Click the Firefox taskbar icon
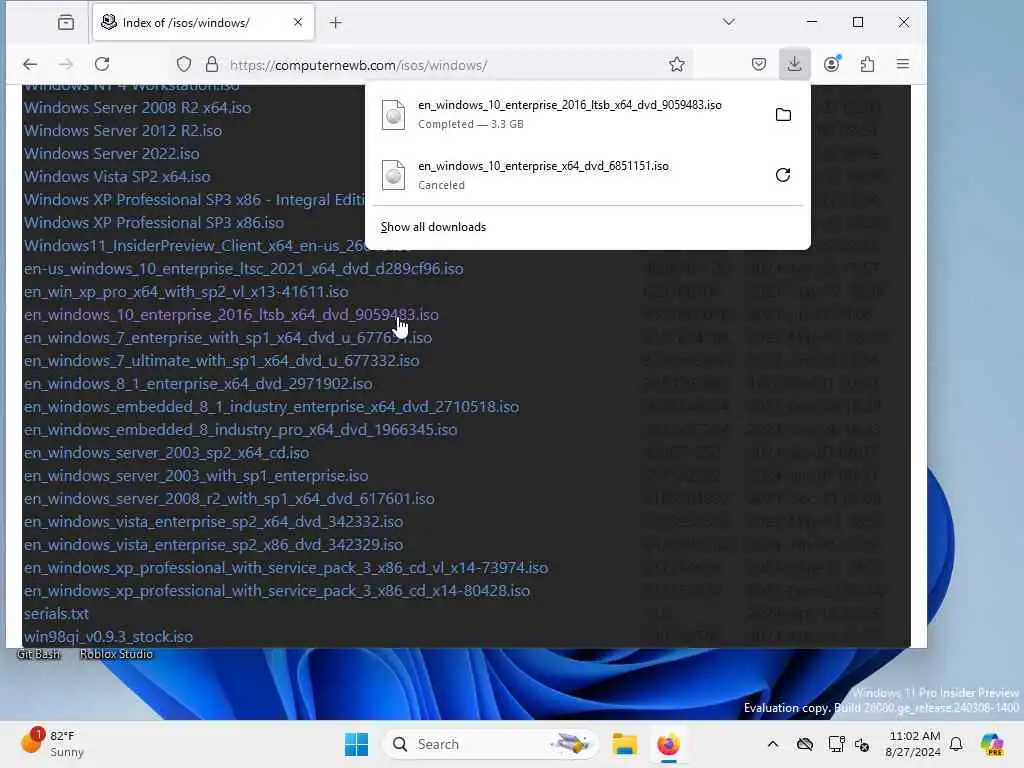This screenshot has height=768, width=1024. point(668,744)
